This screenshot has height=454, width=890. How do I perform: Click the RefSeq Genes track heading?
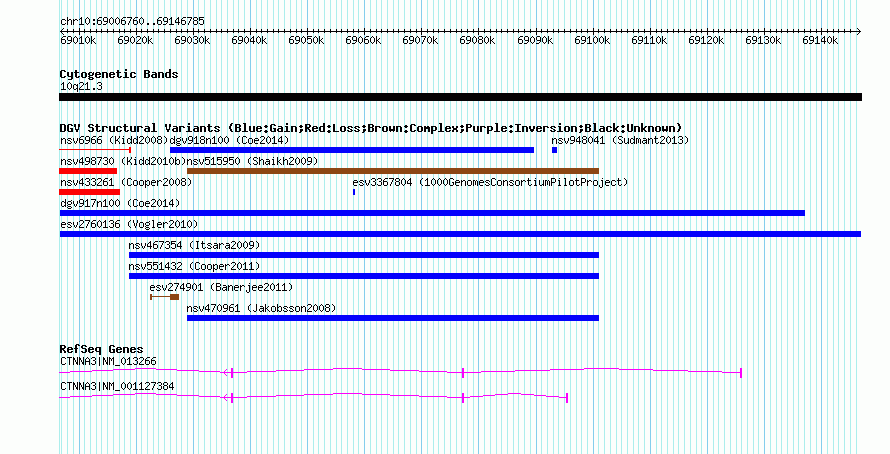(101, 349)
